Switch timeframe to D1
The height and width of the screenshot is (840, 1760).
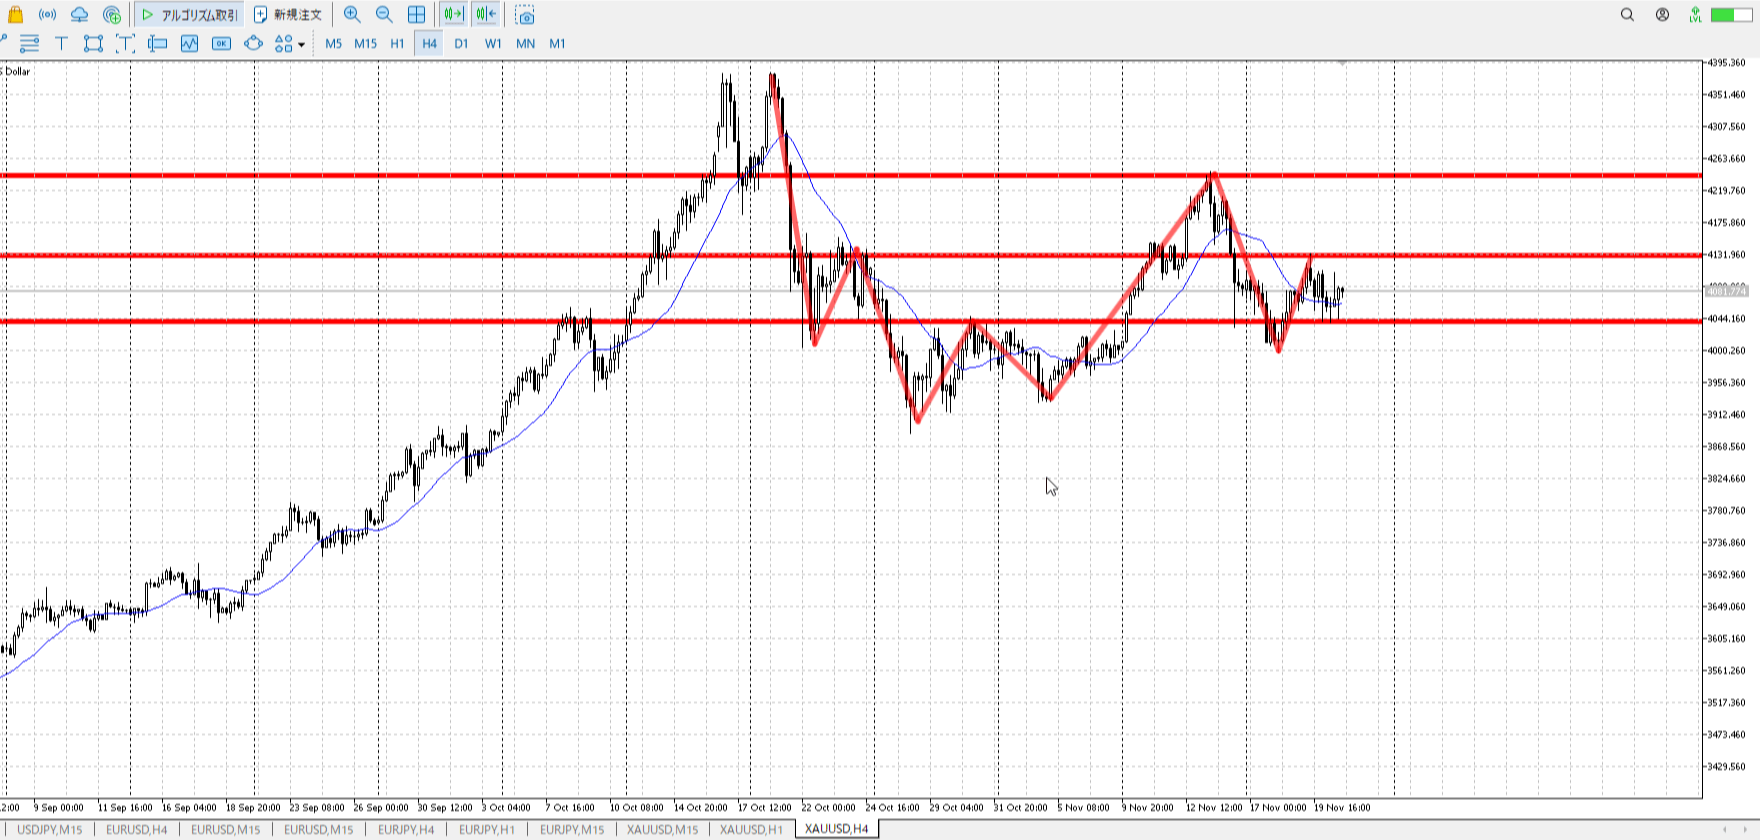coord(461,44)
